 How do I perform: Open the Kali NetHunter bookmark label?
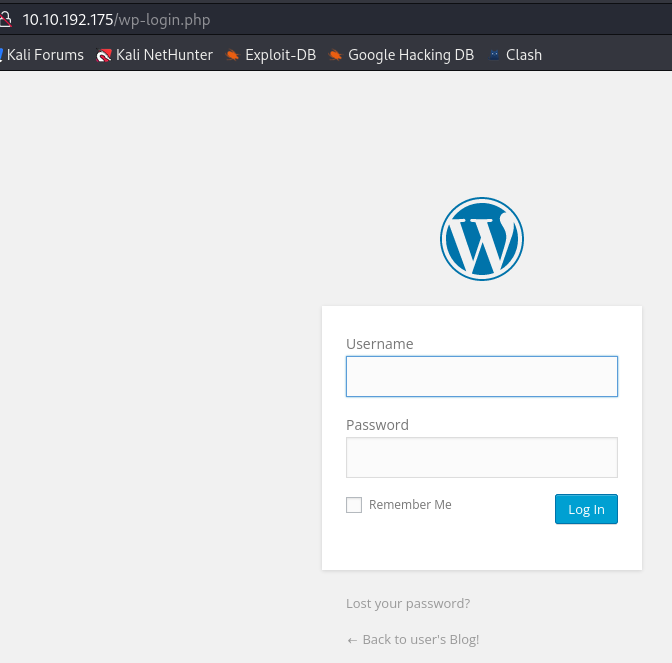[164, 55]
